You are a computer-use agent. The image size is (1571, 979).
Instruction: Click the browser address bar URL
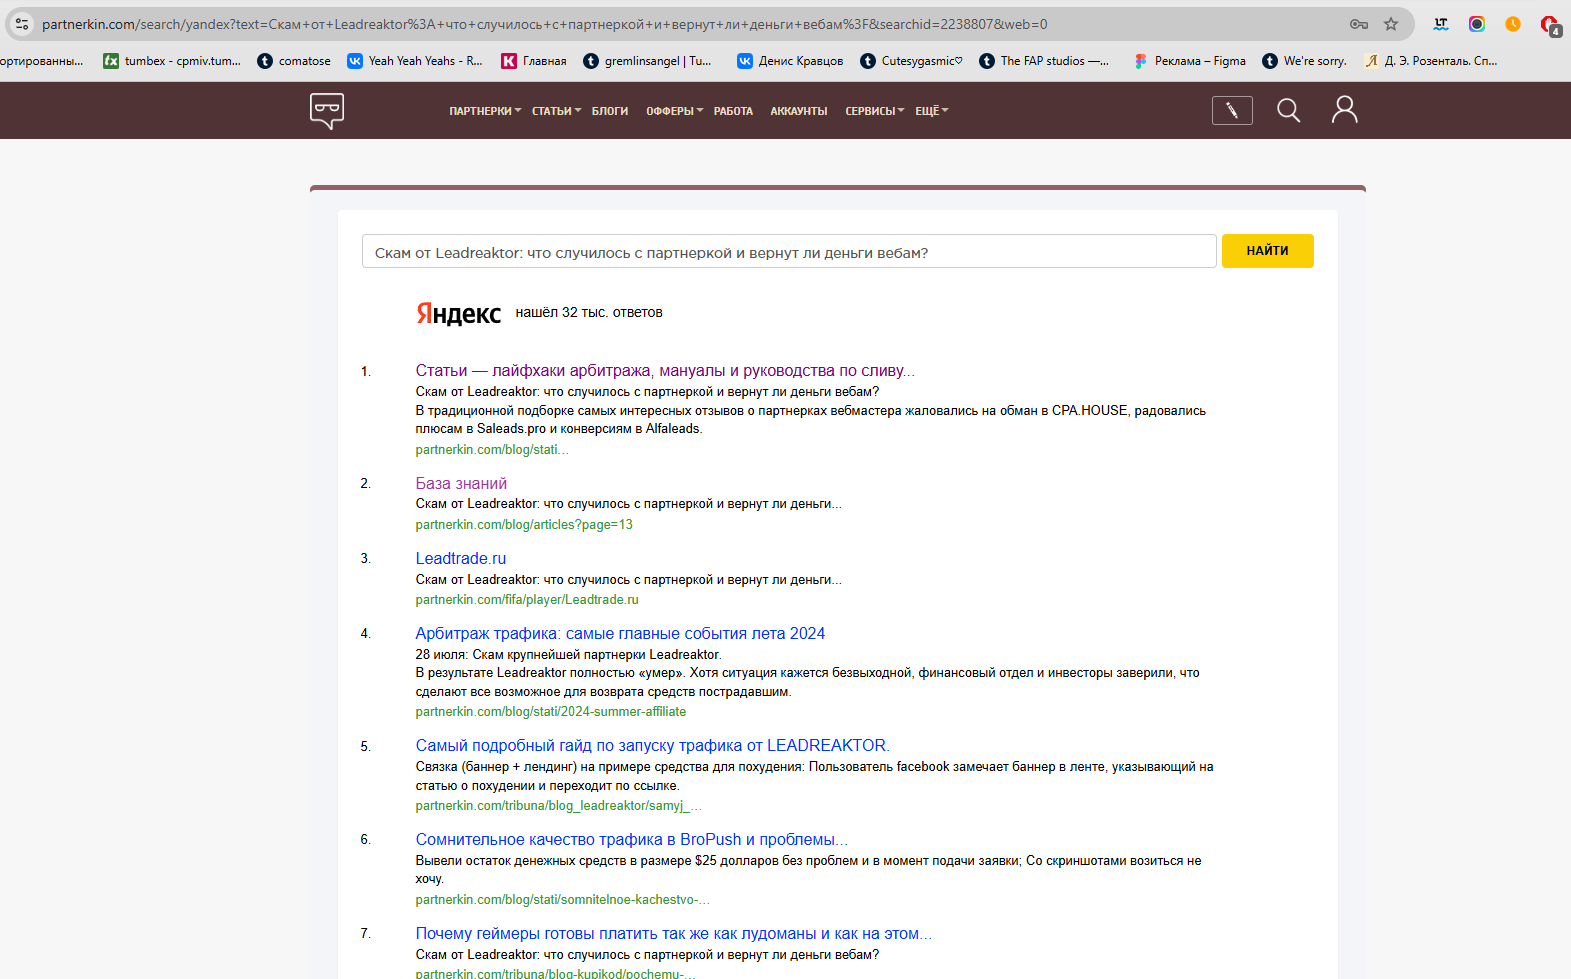pos(544,24)
